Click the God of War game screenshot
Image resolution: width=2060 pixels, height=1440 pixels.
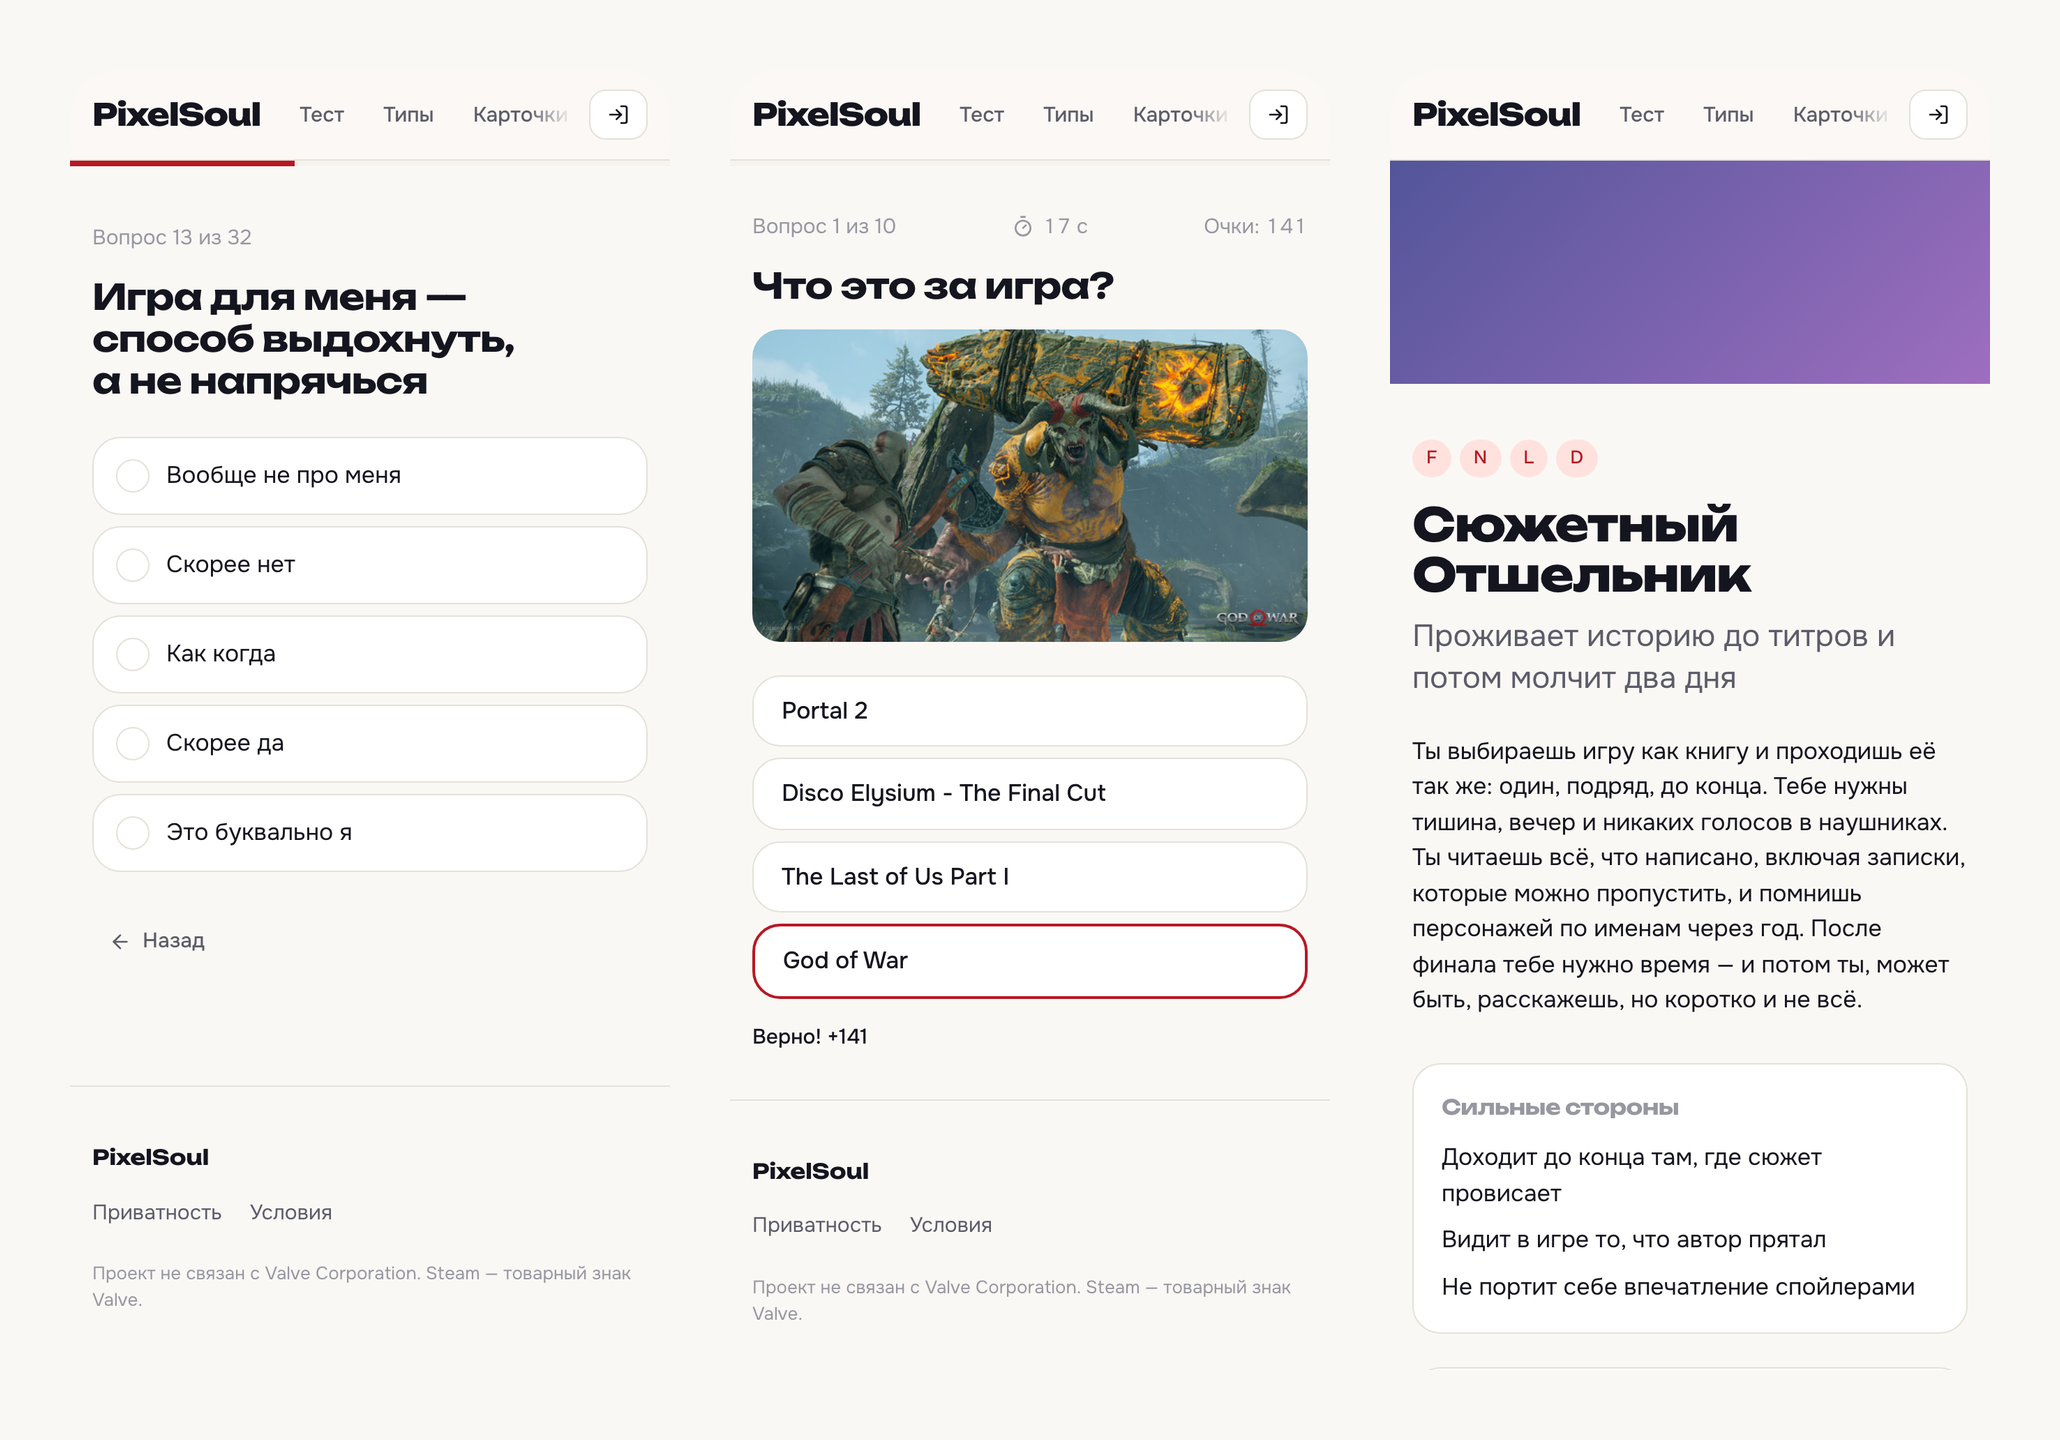pyautogui.click(x=1029, y=486)
